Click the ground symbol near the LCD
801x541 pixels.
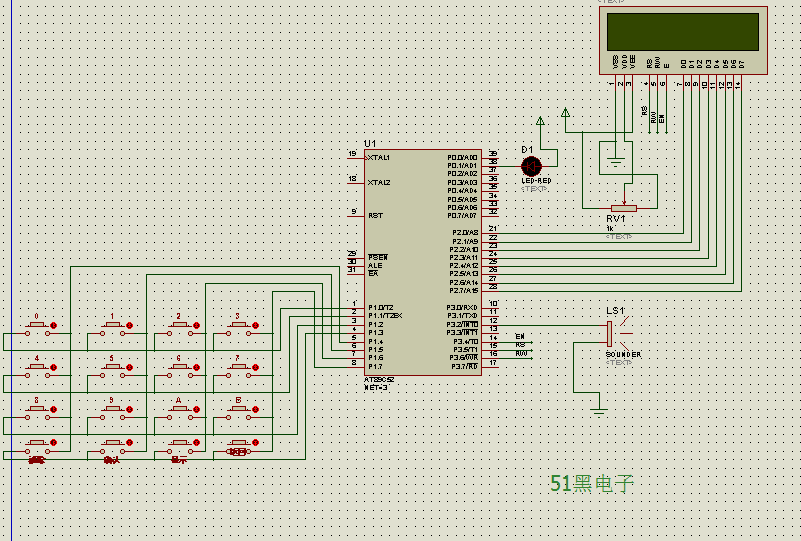616,163
